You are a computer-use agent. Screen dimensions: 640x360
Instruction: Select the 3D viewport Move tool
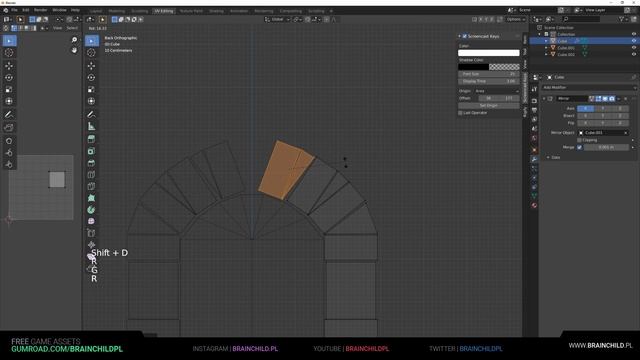click(91, 66)
